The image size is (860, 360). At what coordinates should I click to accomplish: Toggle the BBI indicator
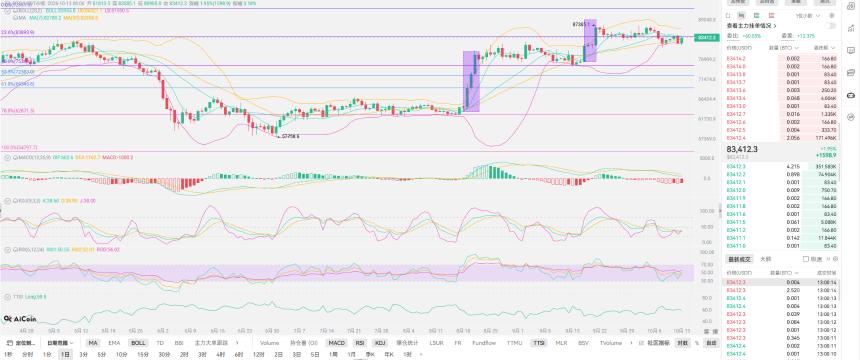point(179,343)
